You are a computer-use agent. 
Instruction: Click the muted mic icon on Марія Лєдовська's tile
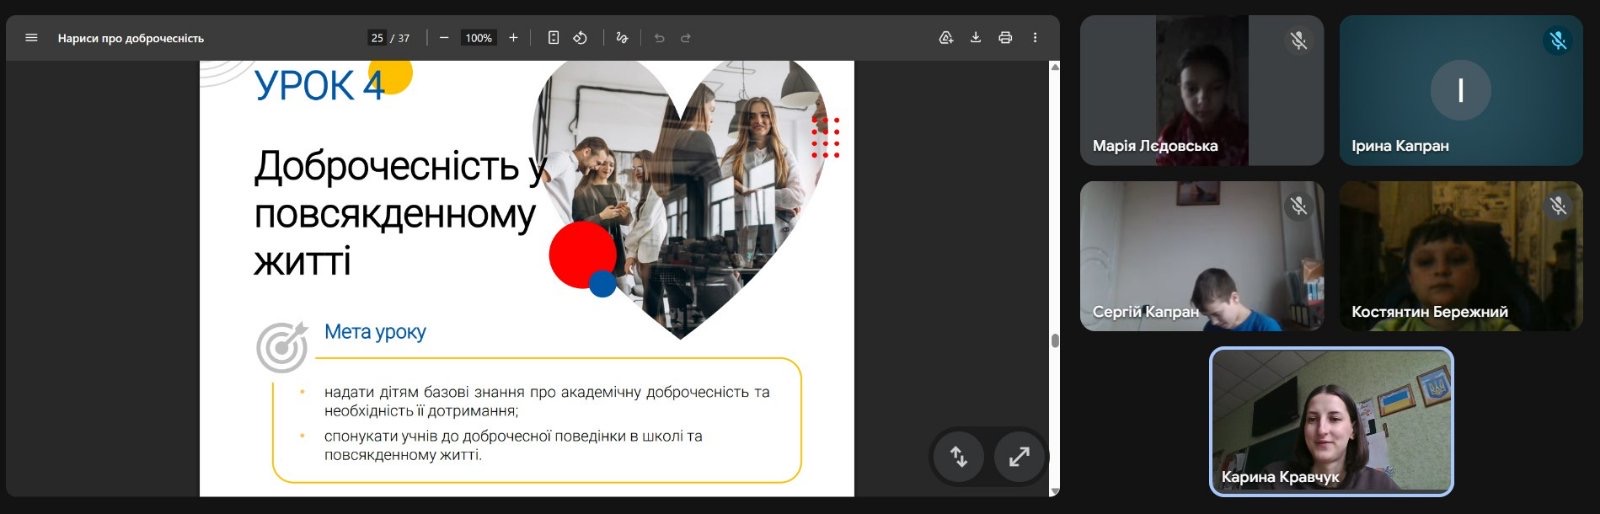[1298, 41]
